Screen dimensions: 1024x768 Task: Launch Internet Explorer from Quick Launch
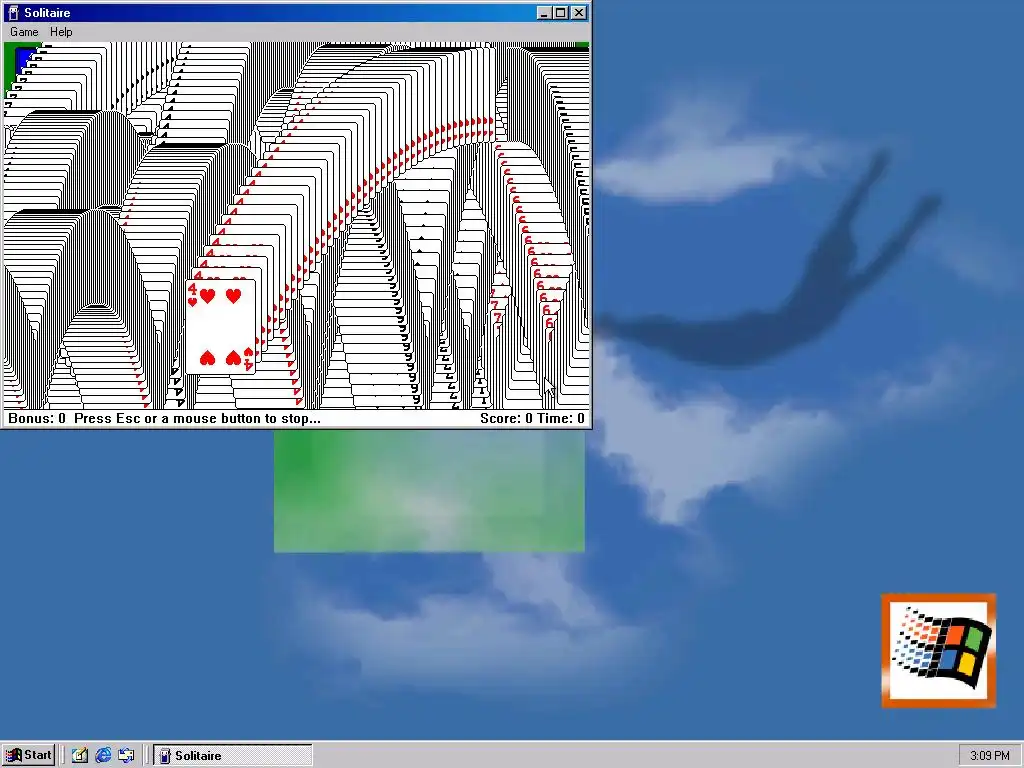tap(103, 755)
